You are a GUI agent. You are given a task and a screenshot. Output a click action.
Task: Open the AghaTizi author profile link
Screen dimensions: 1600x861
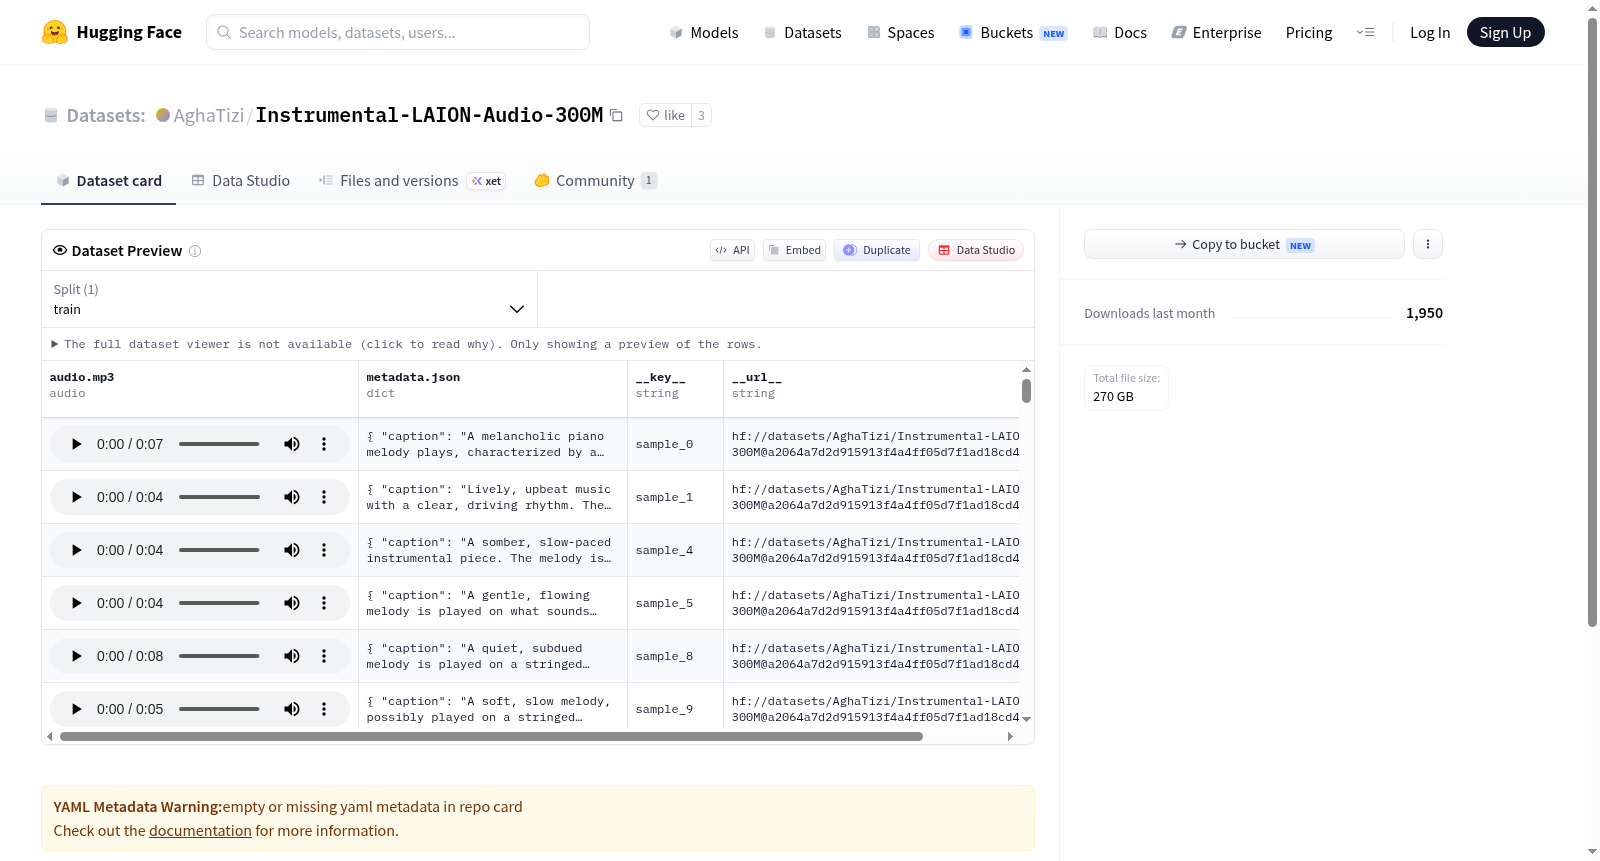[209, 115]
